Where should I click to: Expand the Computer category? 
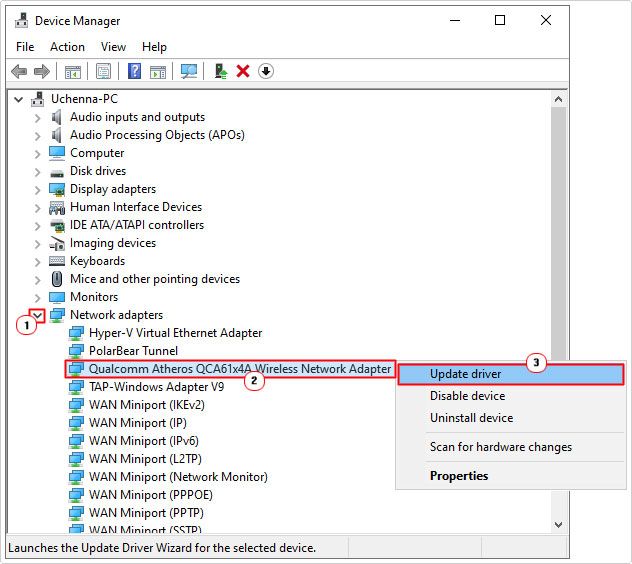[37, 154]
